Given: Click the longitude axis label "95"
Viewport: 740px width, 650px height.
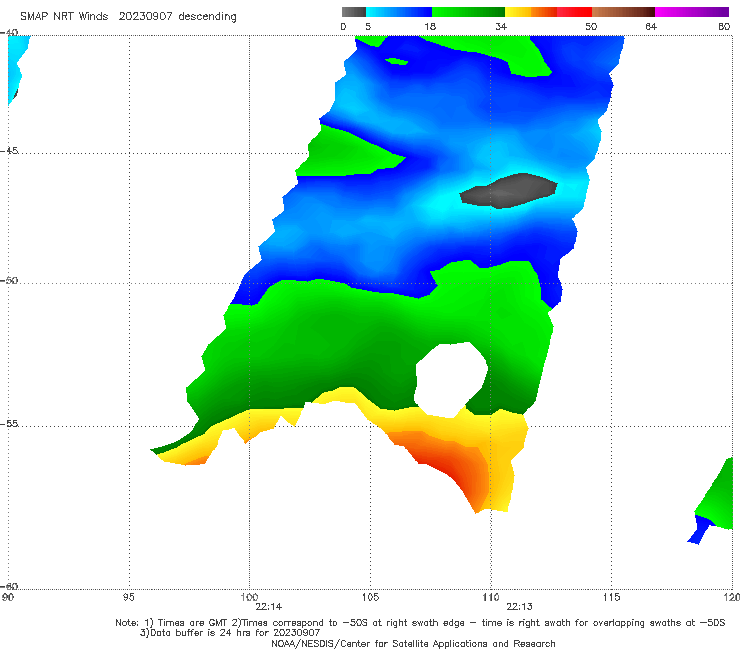Looking at the screenshot, I should (x=128, y=598).
